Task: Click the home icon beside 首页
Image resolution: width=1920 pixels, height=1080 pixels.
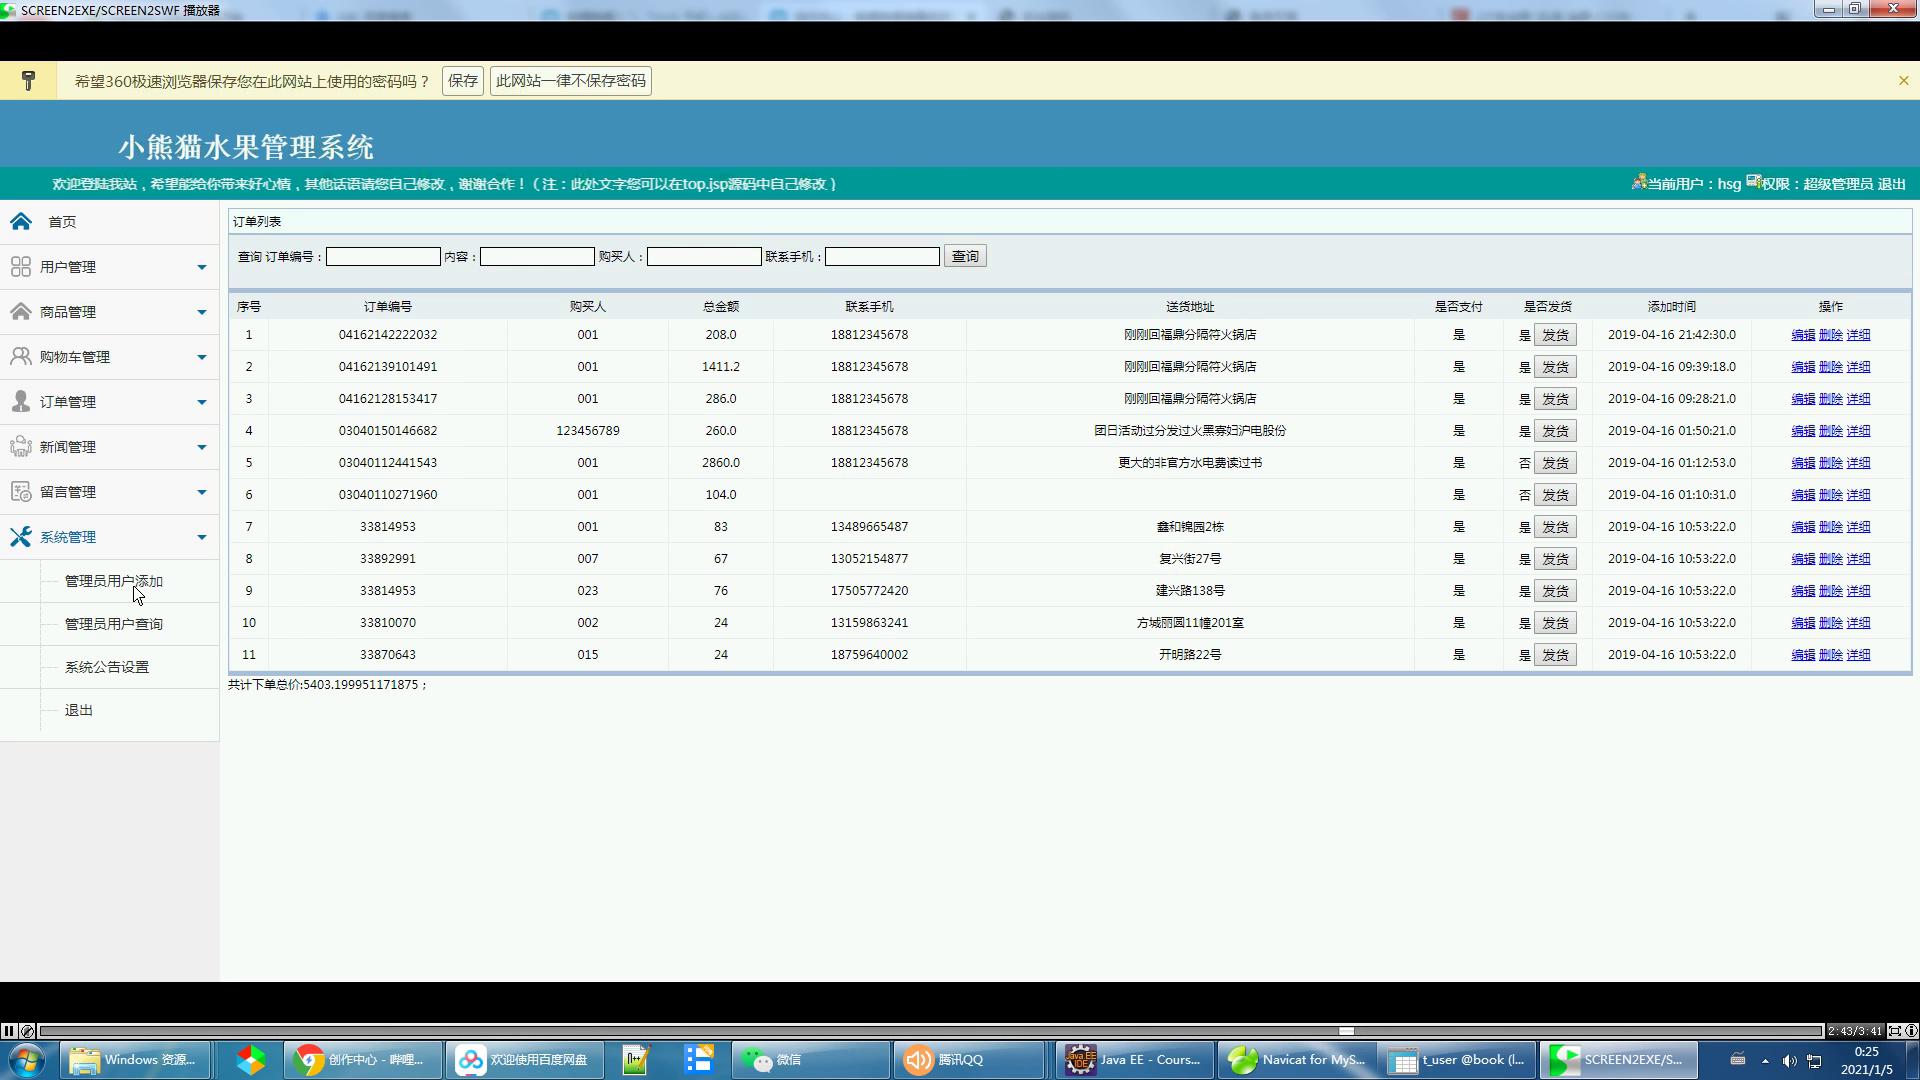Action: 21,221
